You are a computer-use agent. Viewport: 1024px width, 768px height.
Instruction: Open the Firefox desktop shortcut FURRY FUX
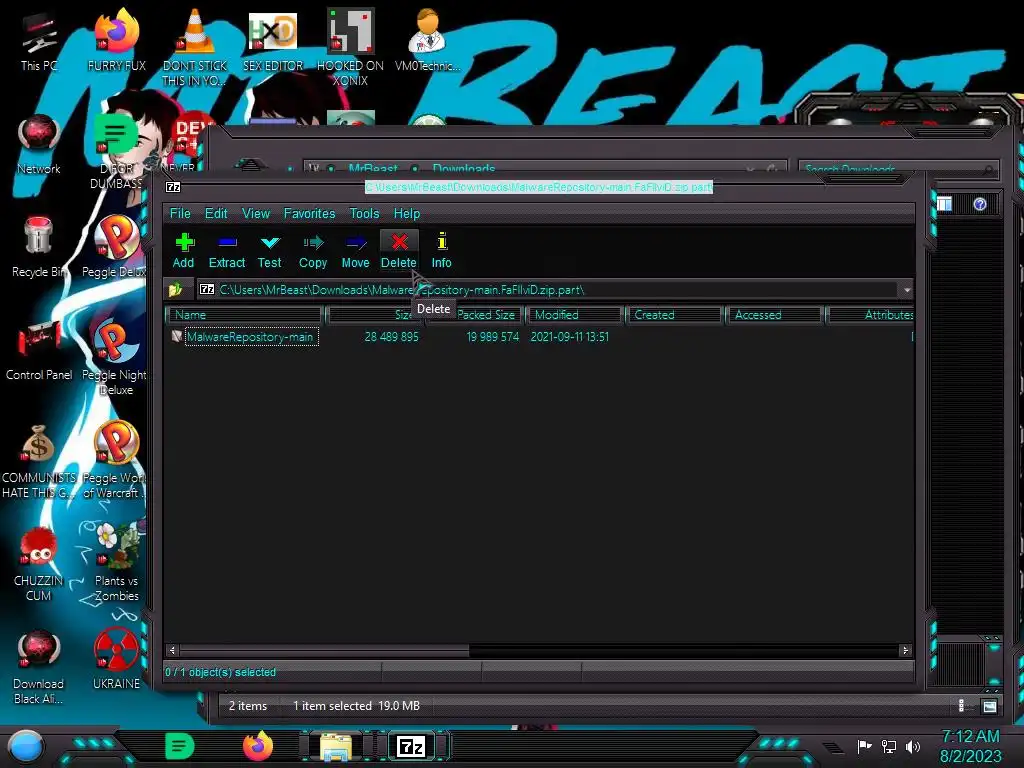(116, 40)
